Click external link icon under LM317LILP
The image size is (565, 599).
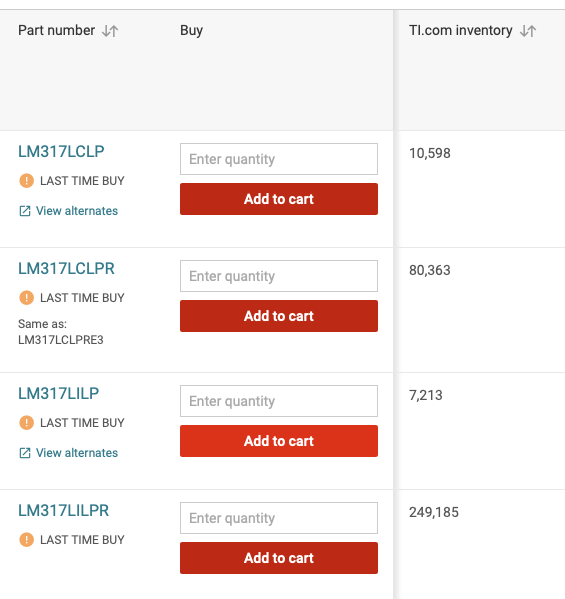pyautogui.click(x=25, y=453)
